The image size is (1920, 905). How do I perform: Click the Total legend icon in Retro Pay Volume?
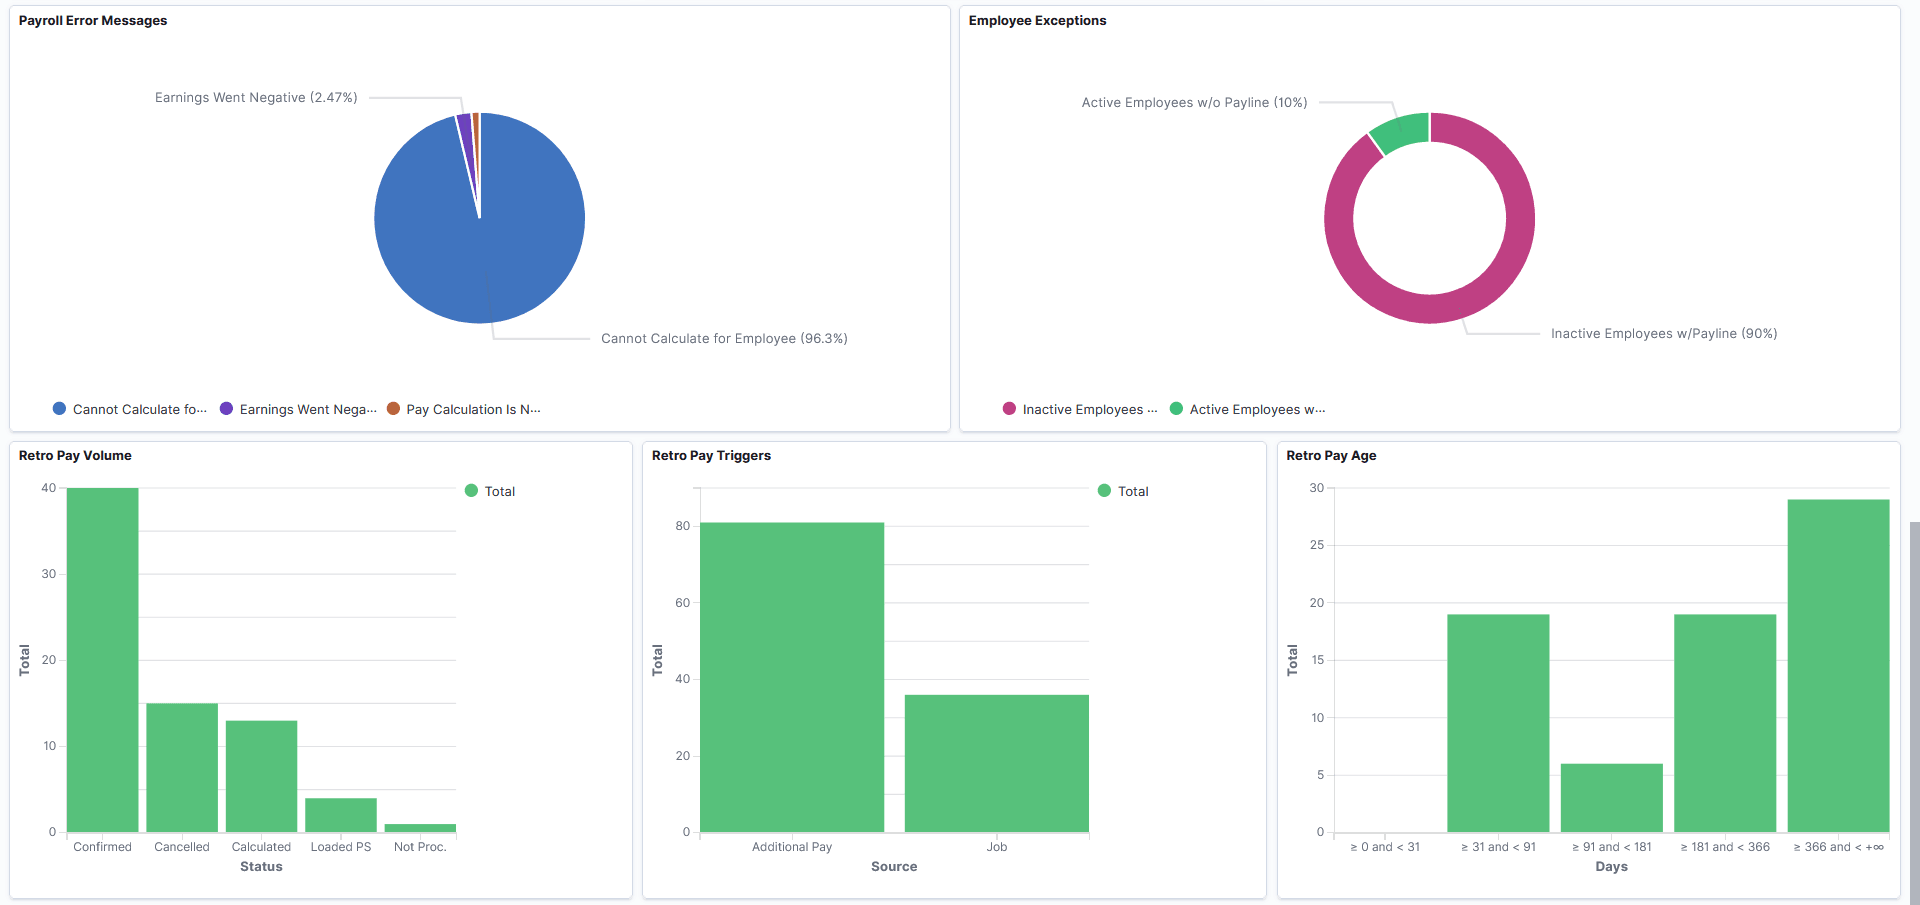tap(471, 491)
